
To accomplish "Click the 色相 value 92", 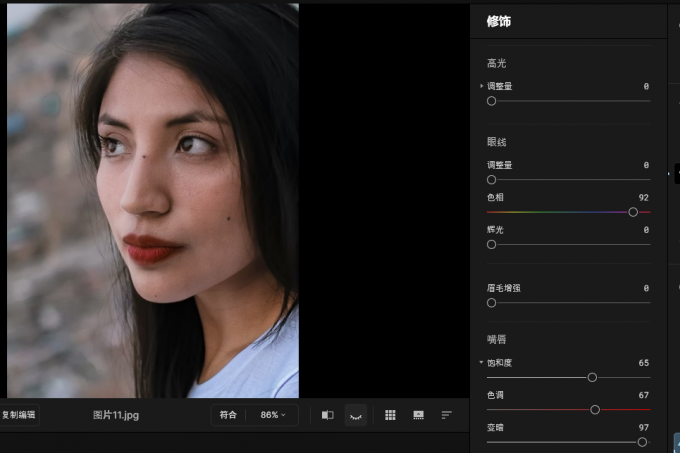I will tap(644, 198).
